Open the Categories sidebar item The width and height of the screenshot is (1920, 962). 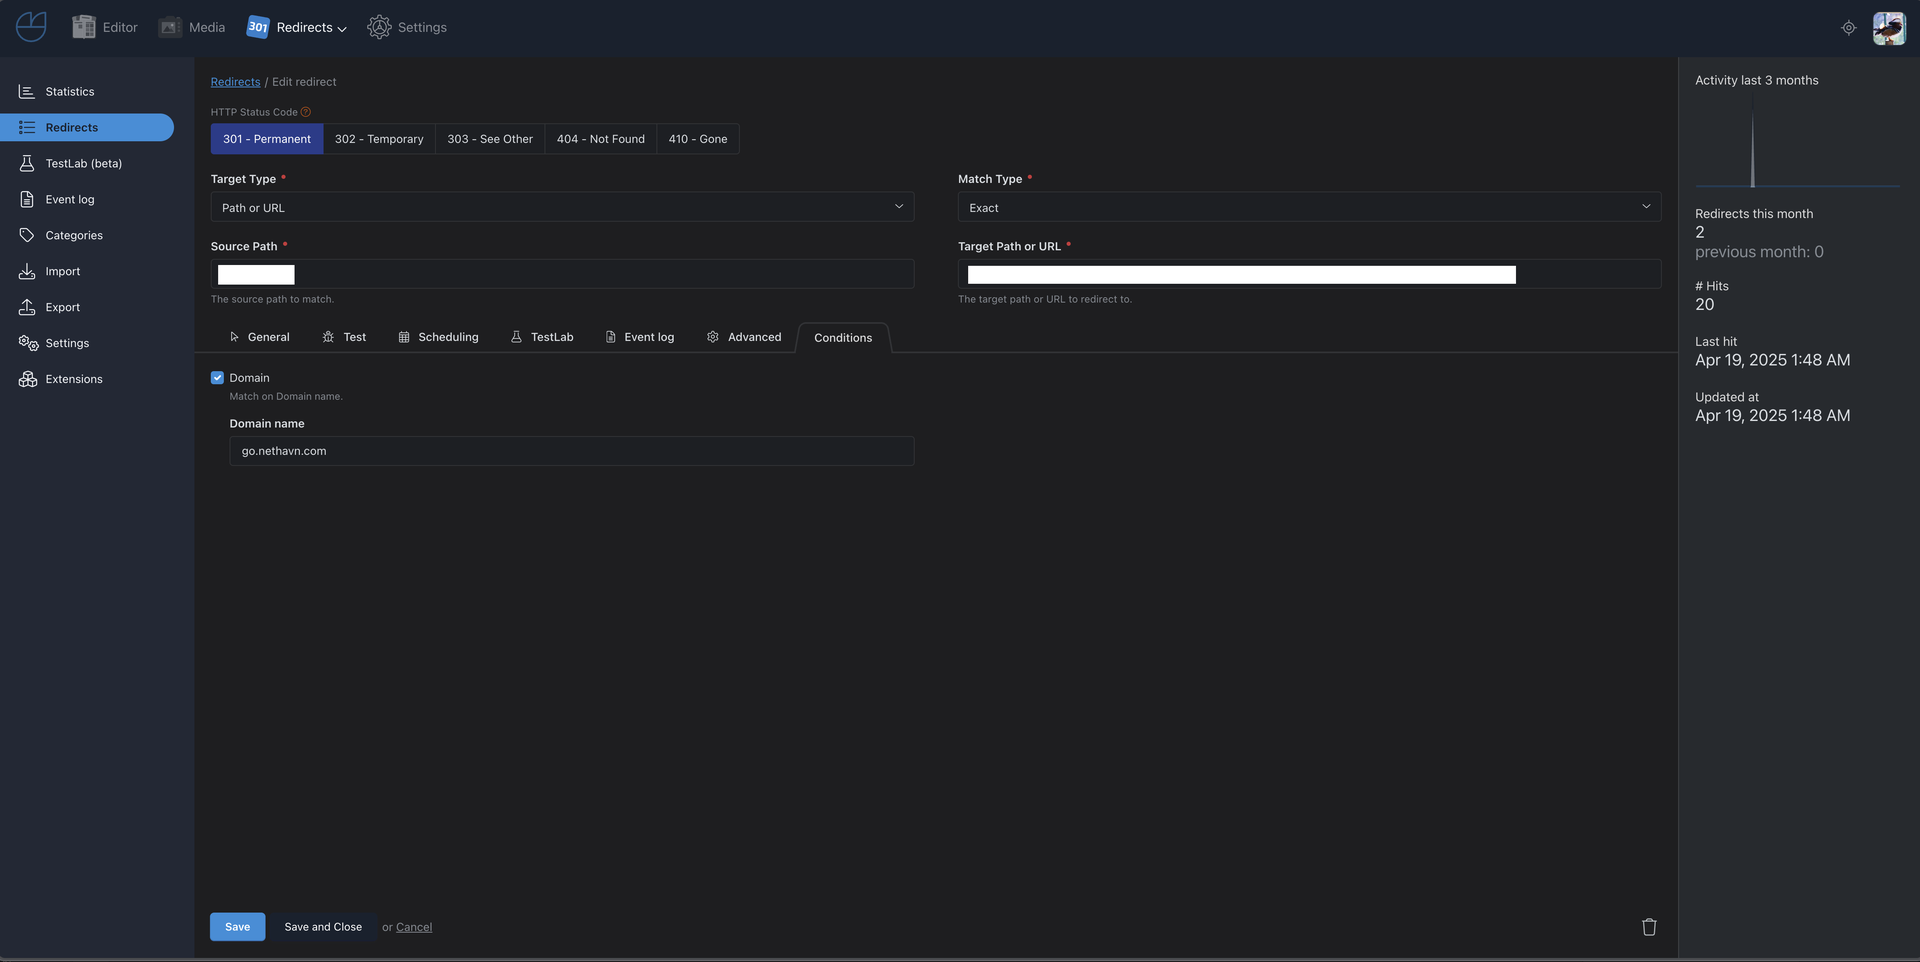[x=74, y=236]
